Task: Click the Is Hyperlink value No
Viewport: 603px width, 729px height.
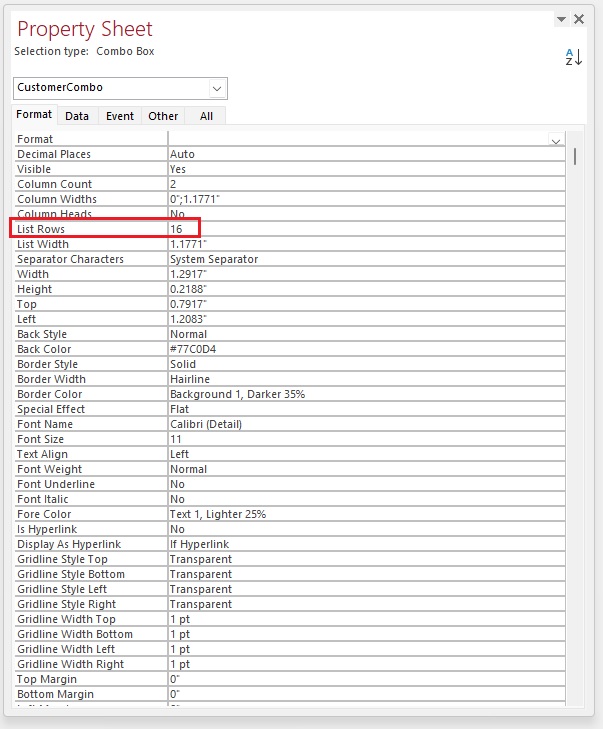Action: pos(366,529)
